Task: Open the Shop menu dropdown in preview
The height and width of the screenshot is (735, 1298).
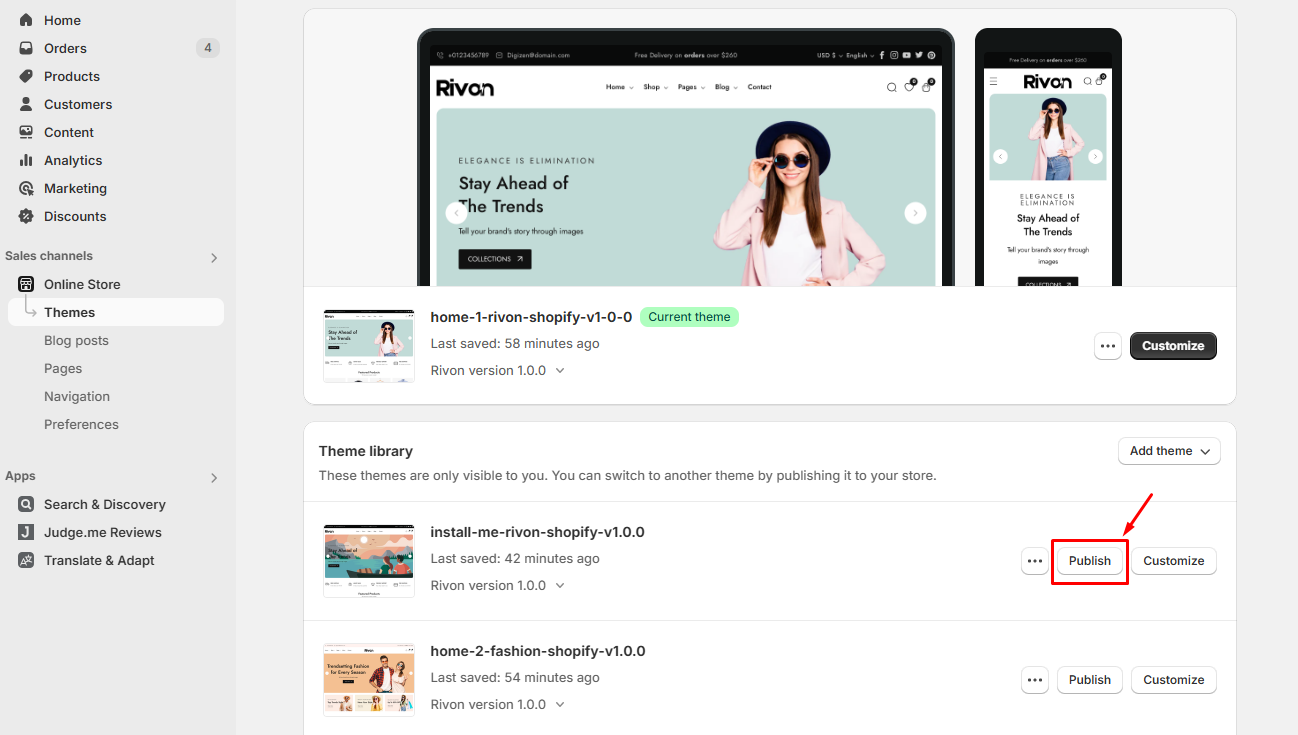Action: pyautogui.click(x=655, y=88)
